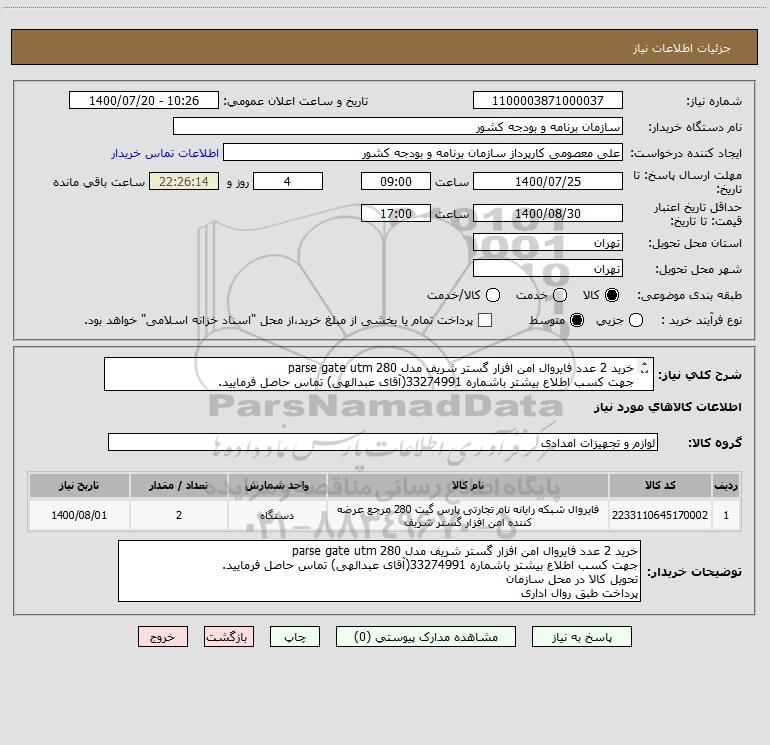770x745 pixels.
Task: Click the بازگشت back button
Action: click(x=229, y=636)
